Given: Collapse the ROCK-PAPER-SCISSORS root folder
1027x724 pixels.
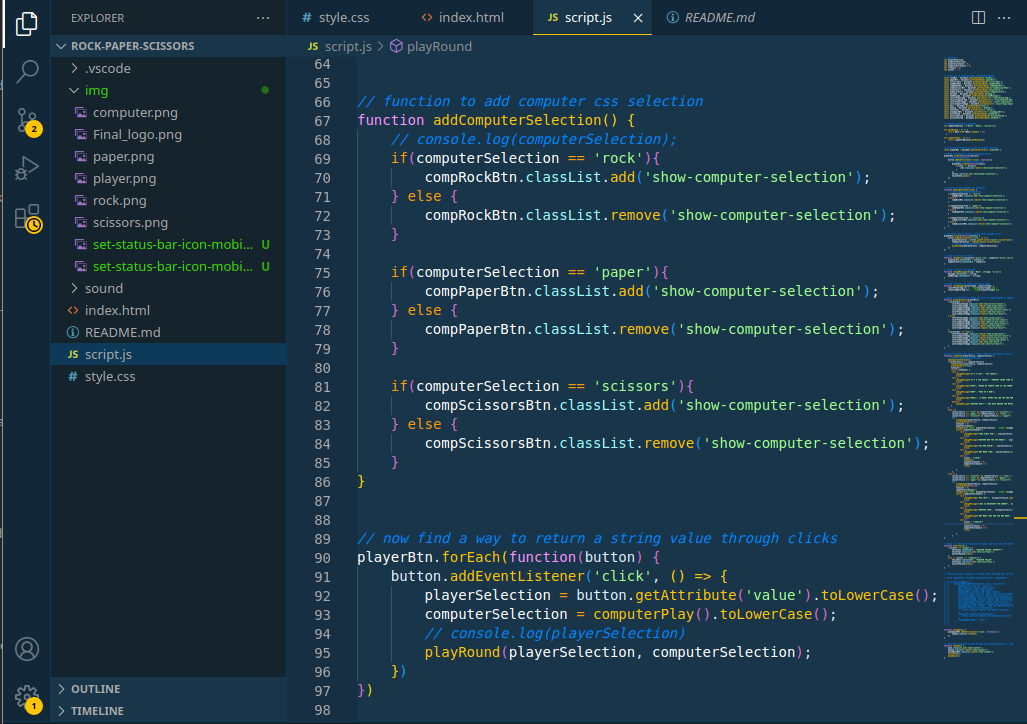Looking at the screenshot, I should [x=62, y=46].
